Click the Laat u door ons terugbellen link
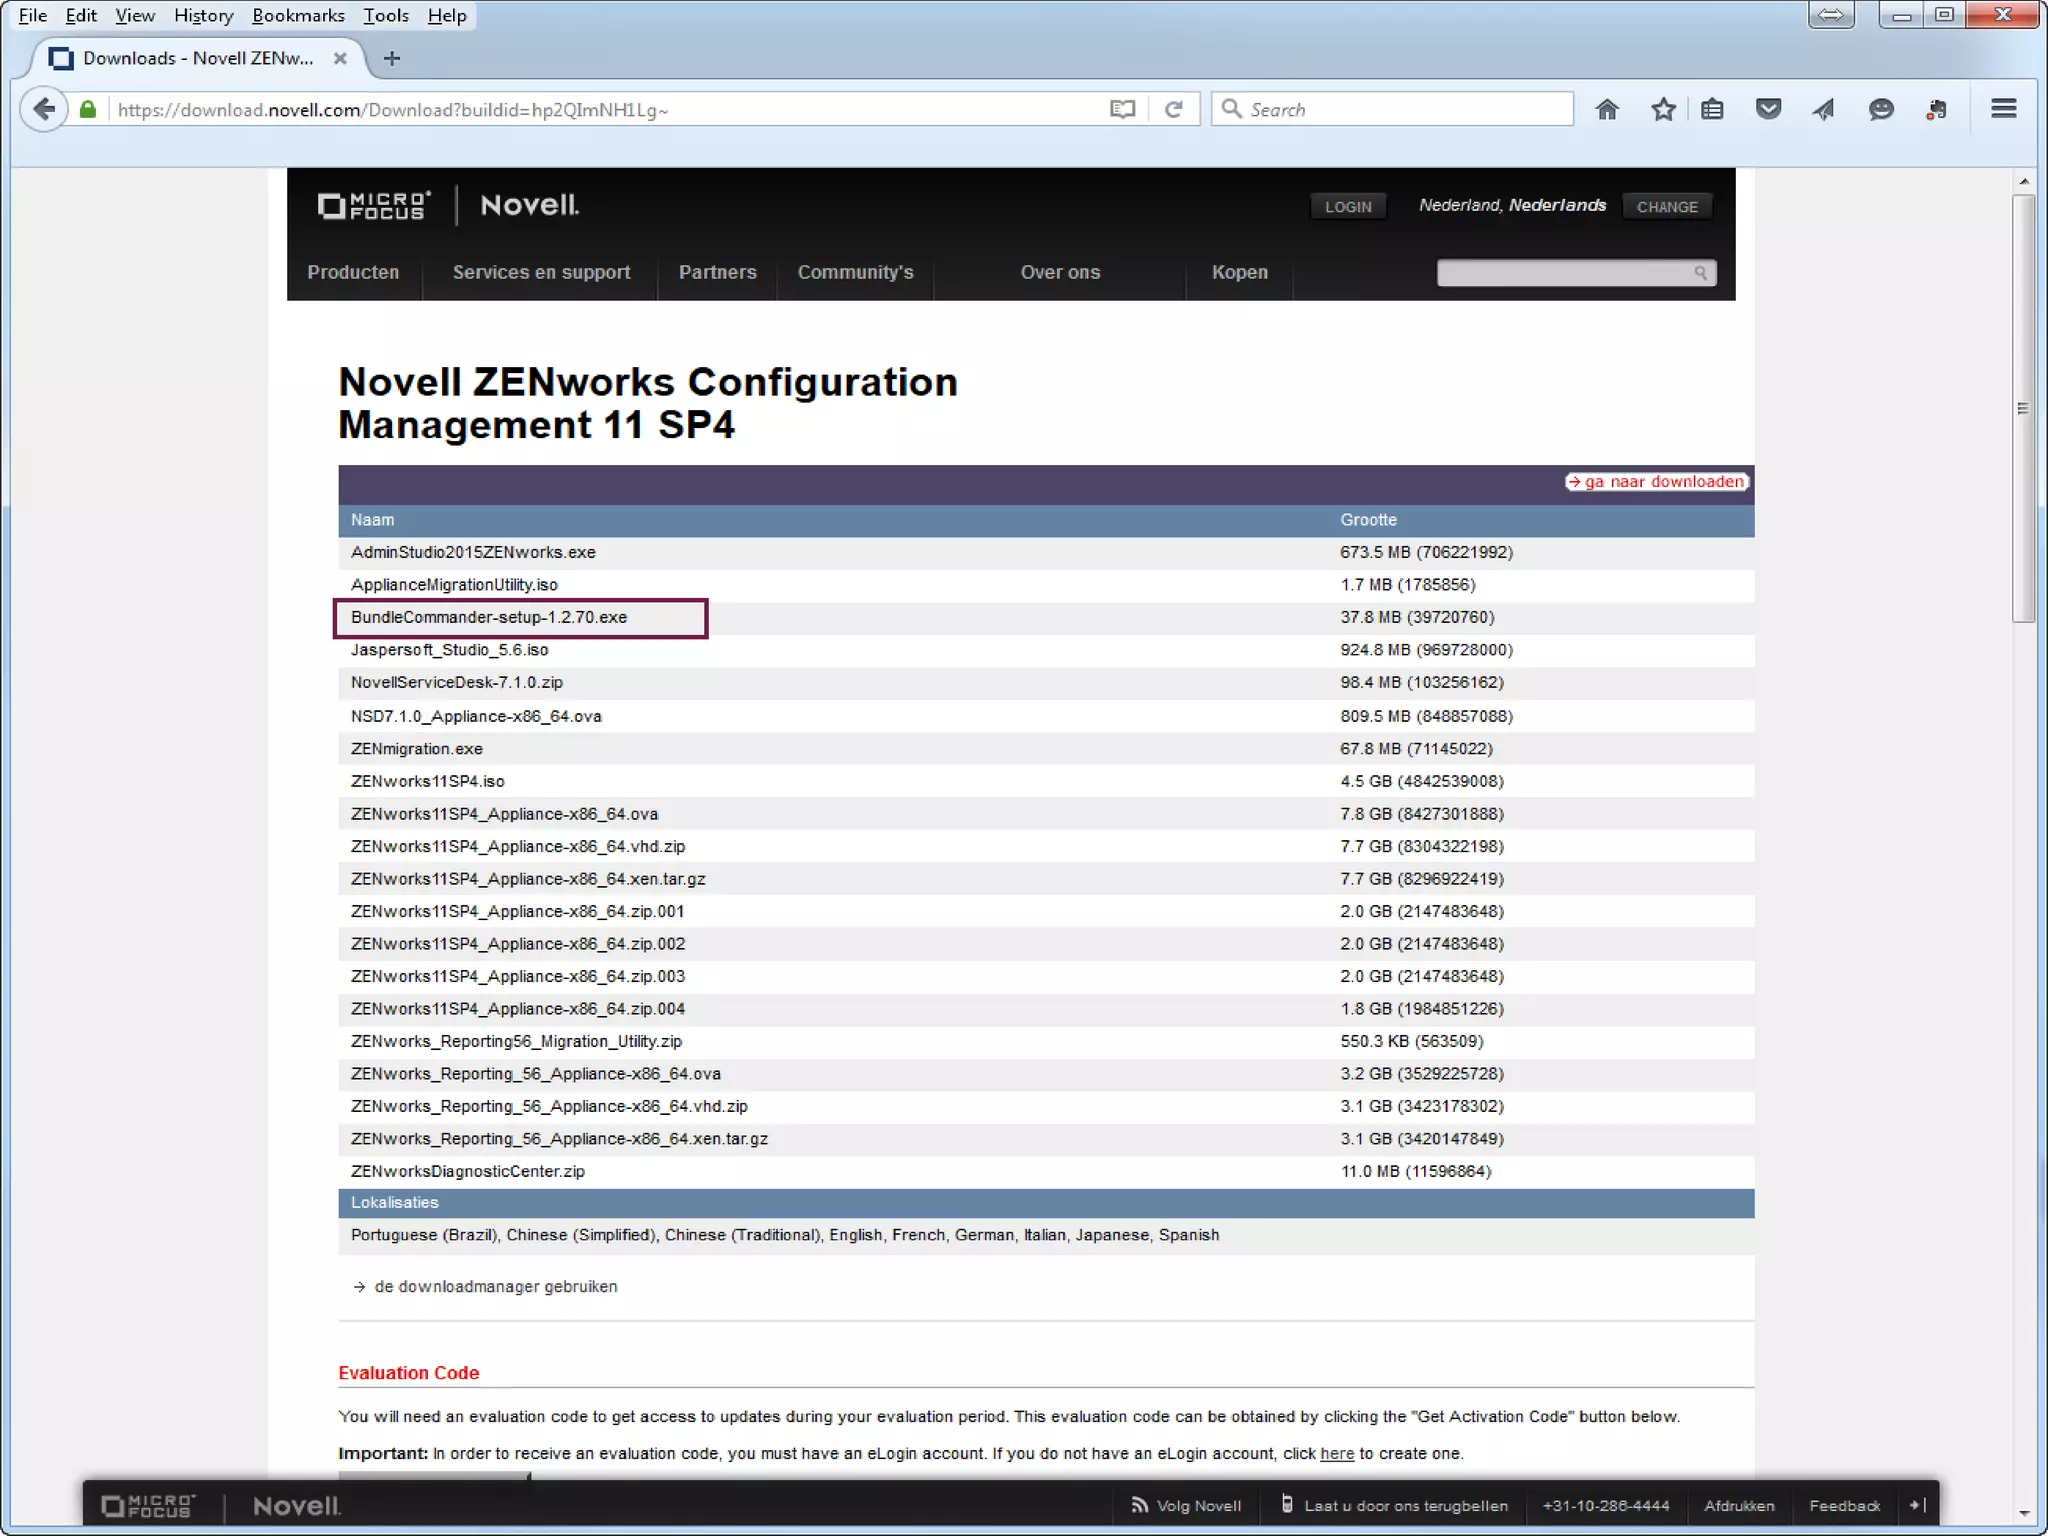 1405,1505
